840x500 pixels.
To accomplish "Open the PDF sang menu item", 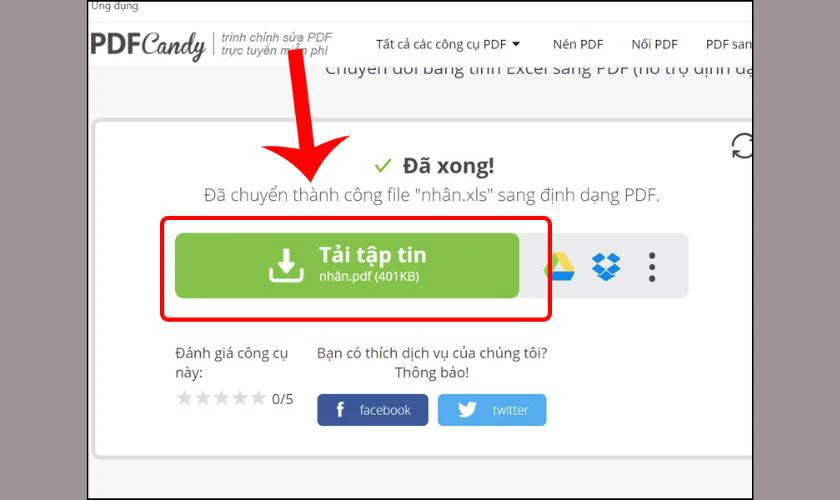I will pyautogui.click(x=729, y=44).
